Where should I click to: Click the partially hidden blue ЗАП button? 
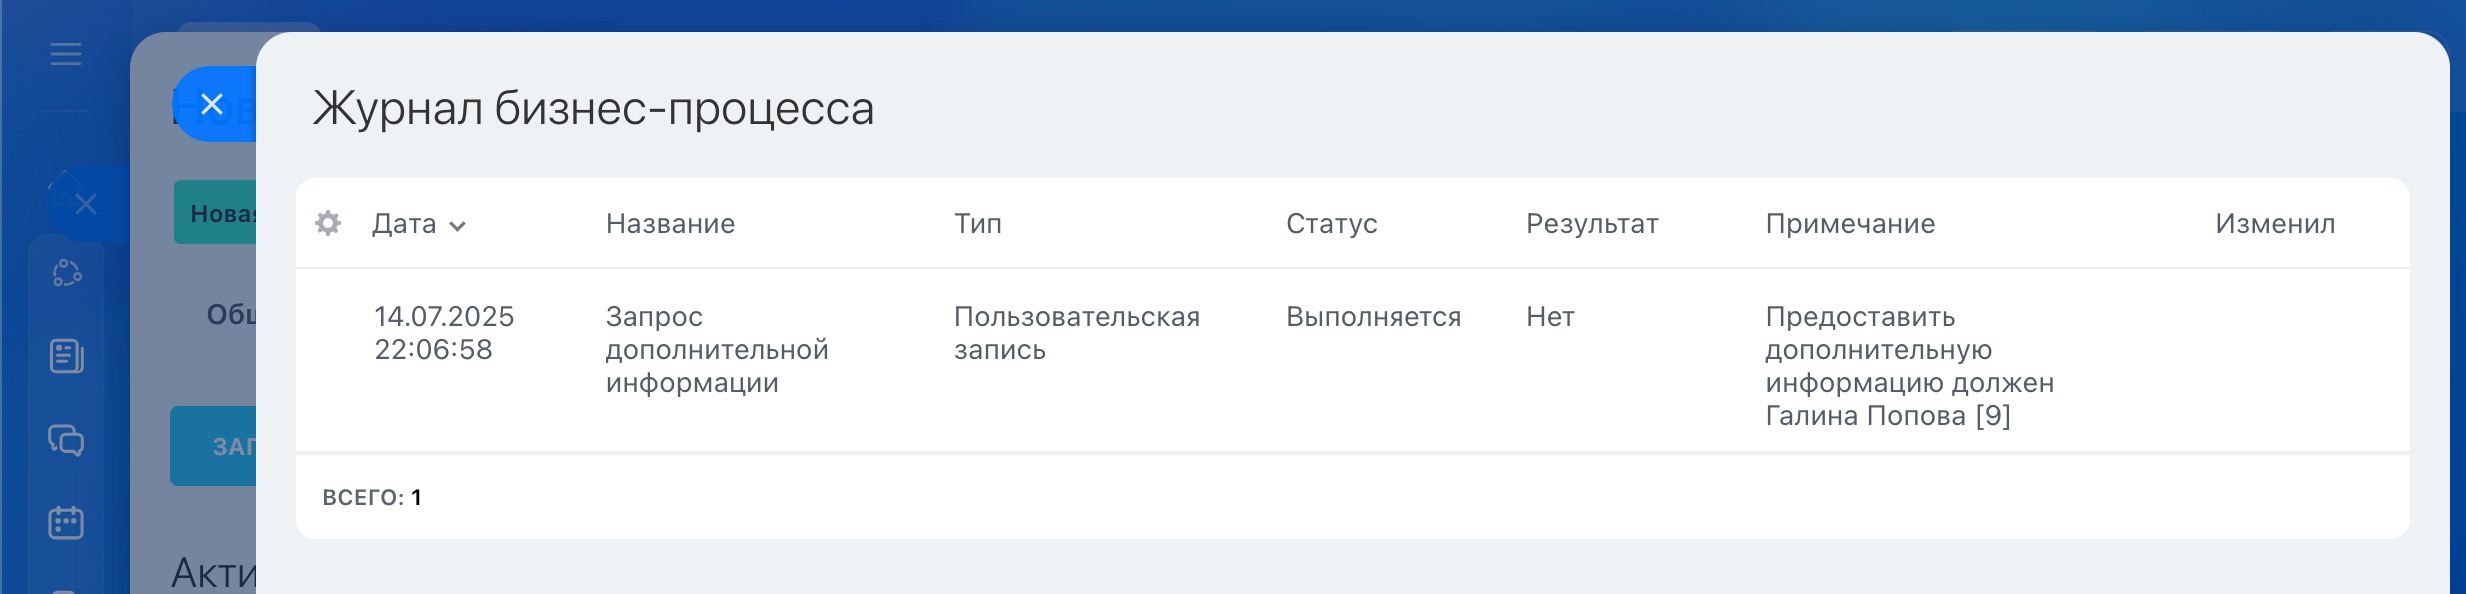213,446
